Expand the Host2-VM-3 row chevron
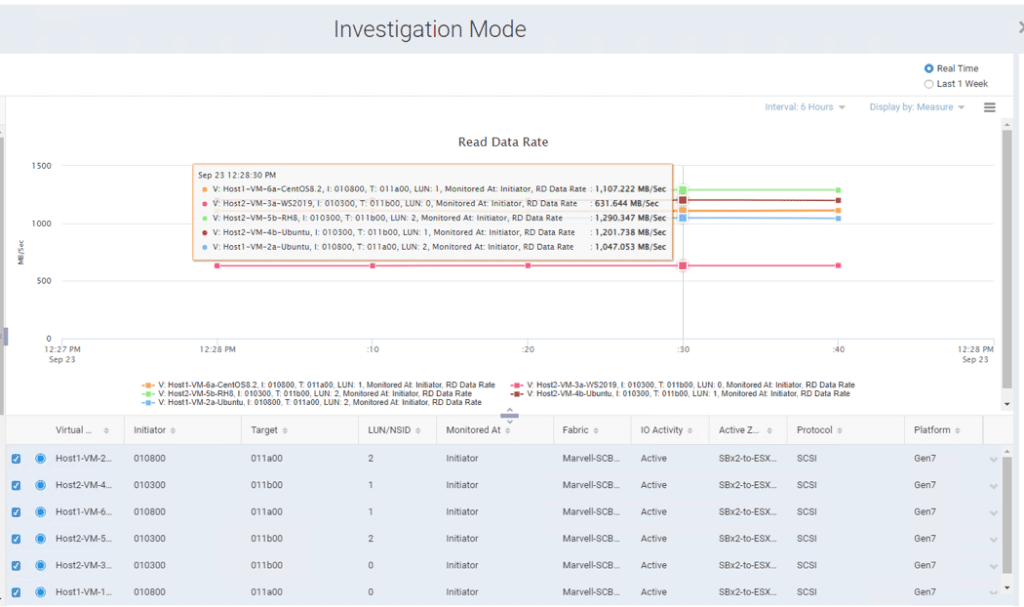The width and height of the screenshot is (1024, 607). click(993, 566)
